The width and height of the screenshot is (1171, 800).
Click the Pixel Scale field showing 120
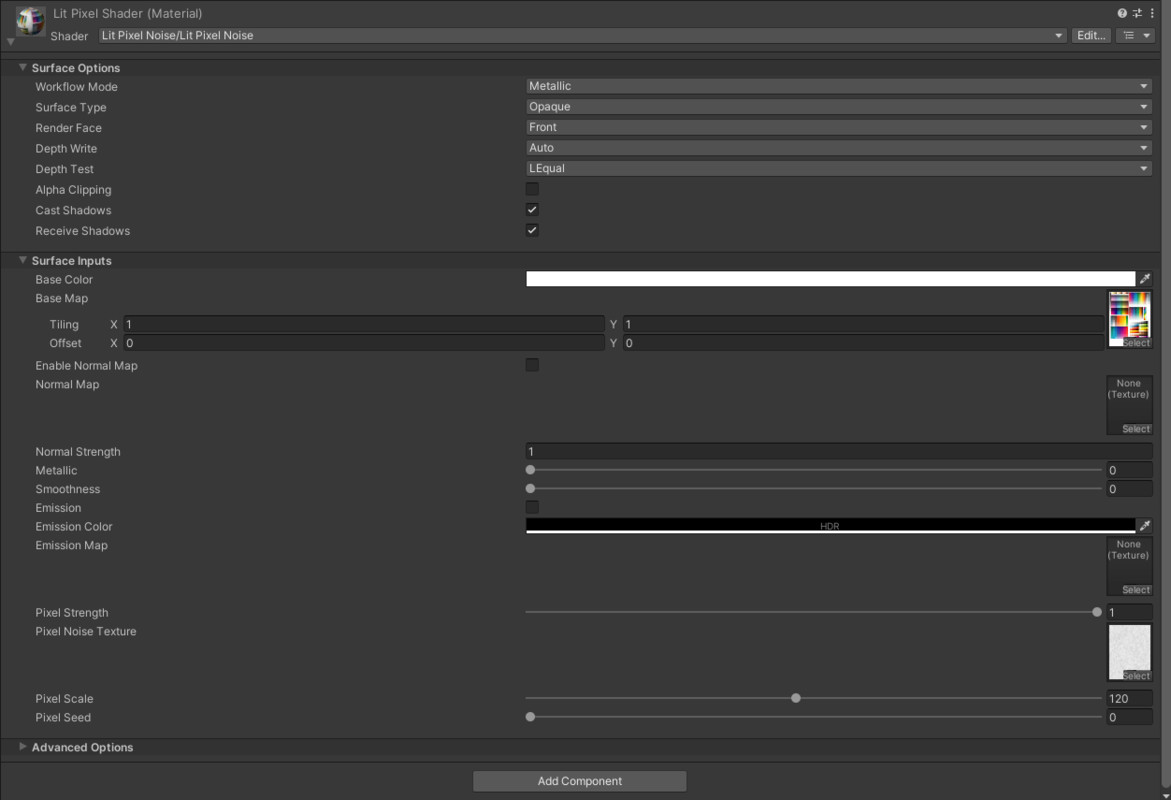point(1129,698)
